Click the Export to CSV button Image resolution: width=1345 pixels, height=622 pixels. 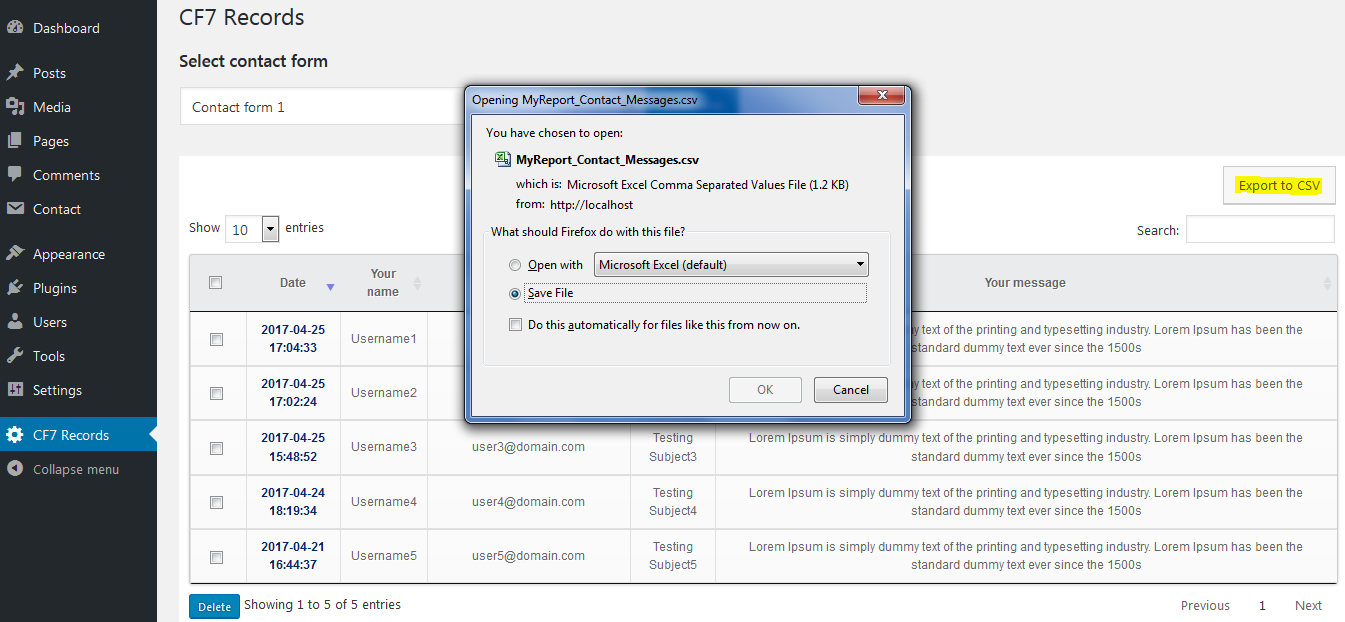coord(1279,185)
